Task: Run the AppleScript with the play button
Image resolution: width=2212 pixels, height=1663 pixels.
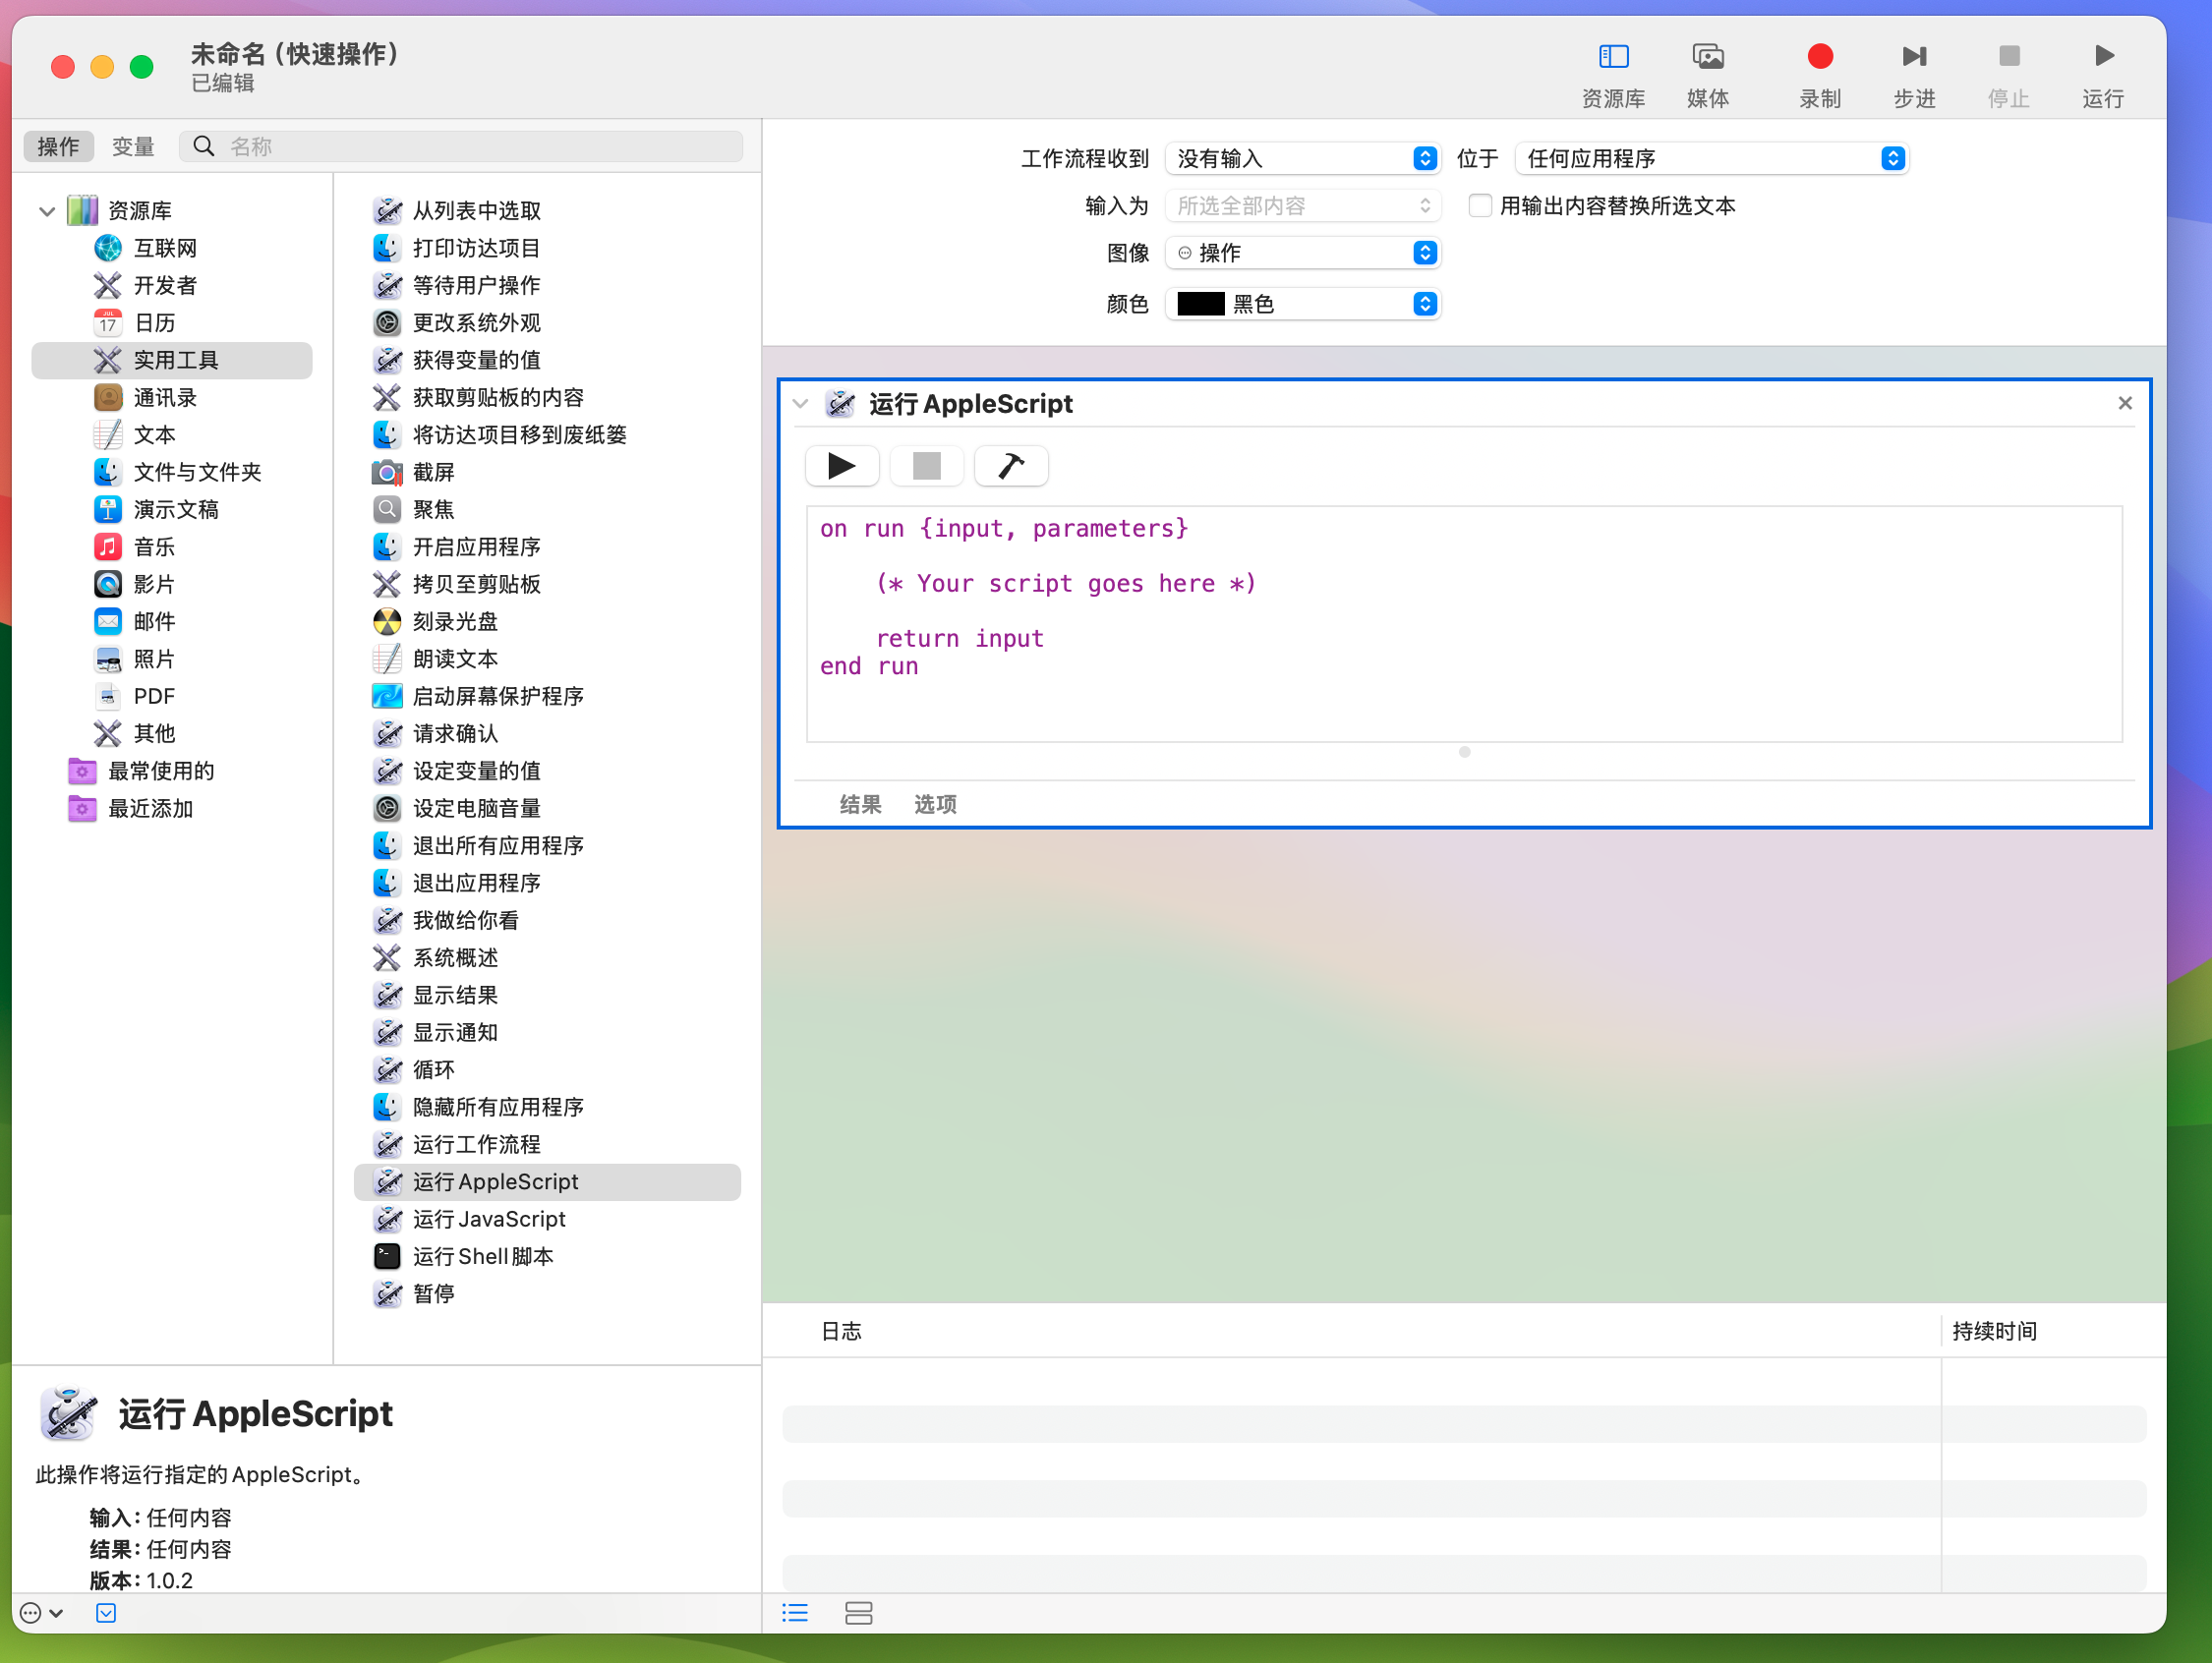Action: coord(841,466)
